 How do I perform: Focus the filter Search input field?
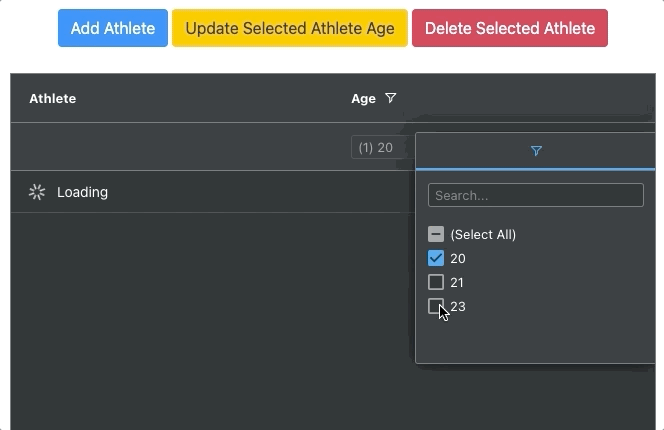535,195
